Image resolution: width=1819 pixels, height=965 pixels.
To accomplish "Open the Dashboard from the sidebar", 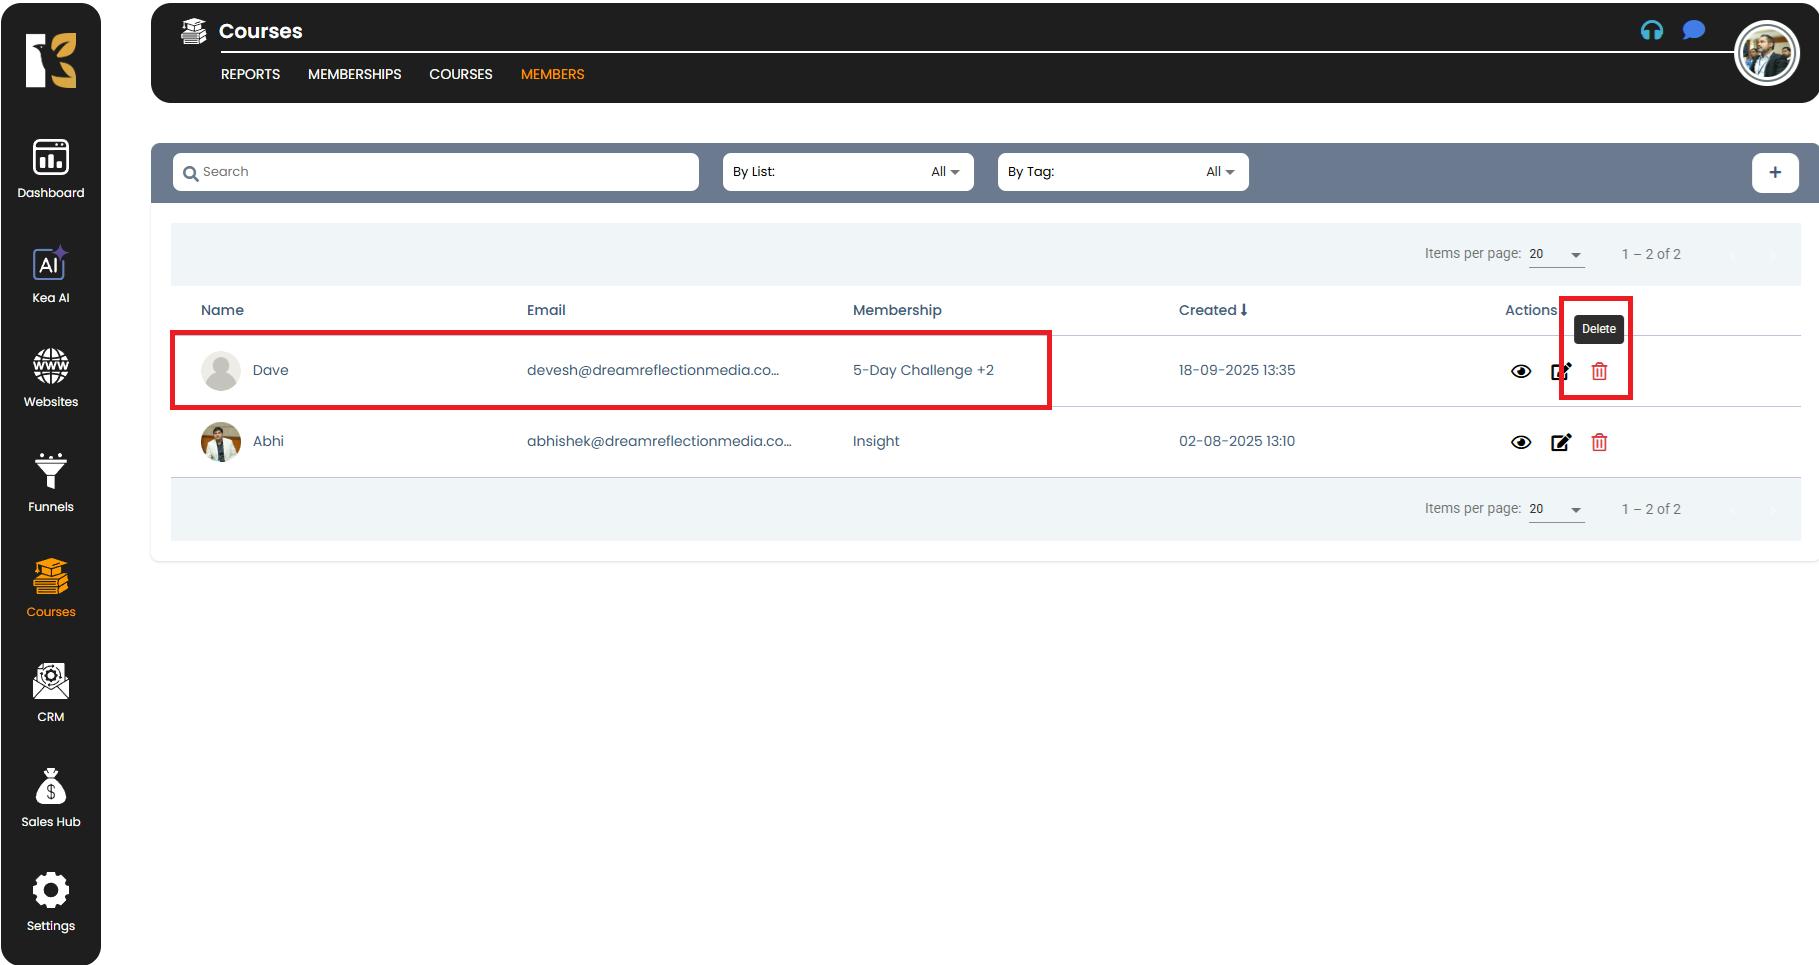I will 50,169.
